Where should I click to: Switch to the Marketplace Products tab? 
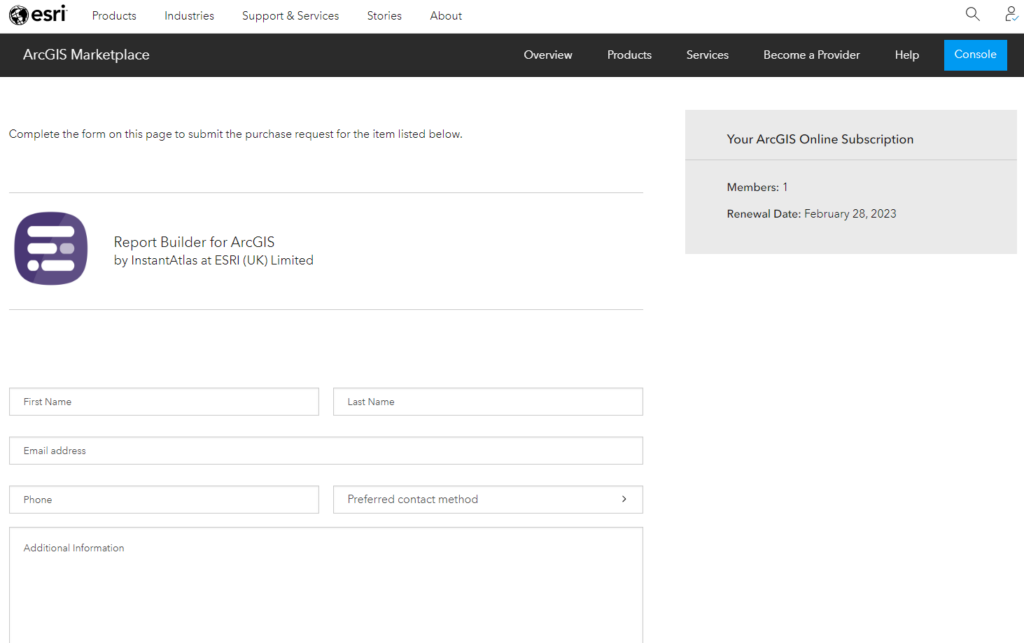tap(629, 55)
